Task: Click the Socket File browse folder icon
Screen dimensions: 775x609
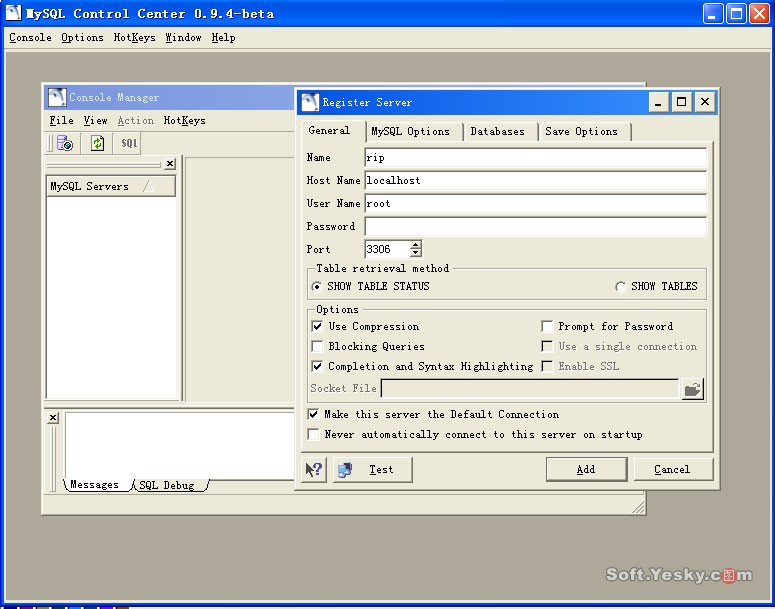Action: click(x=692, y=389)
